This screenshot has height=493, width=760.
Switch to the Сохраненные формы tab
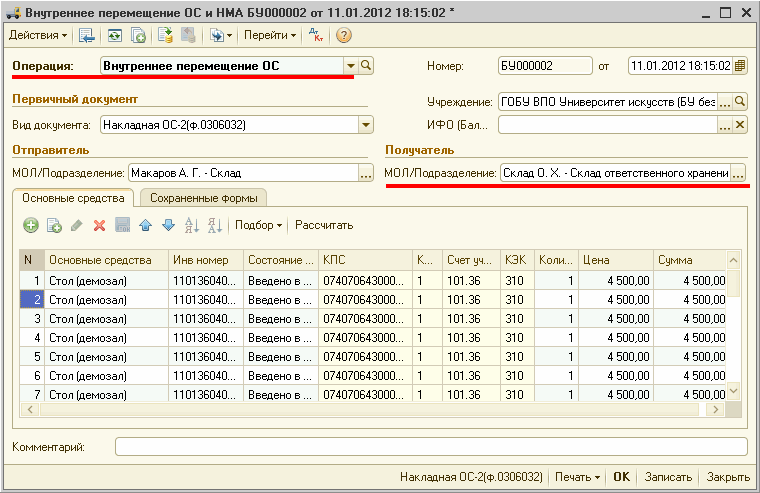pyautogui.click(x=204, y=198)
